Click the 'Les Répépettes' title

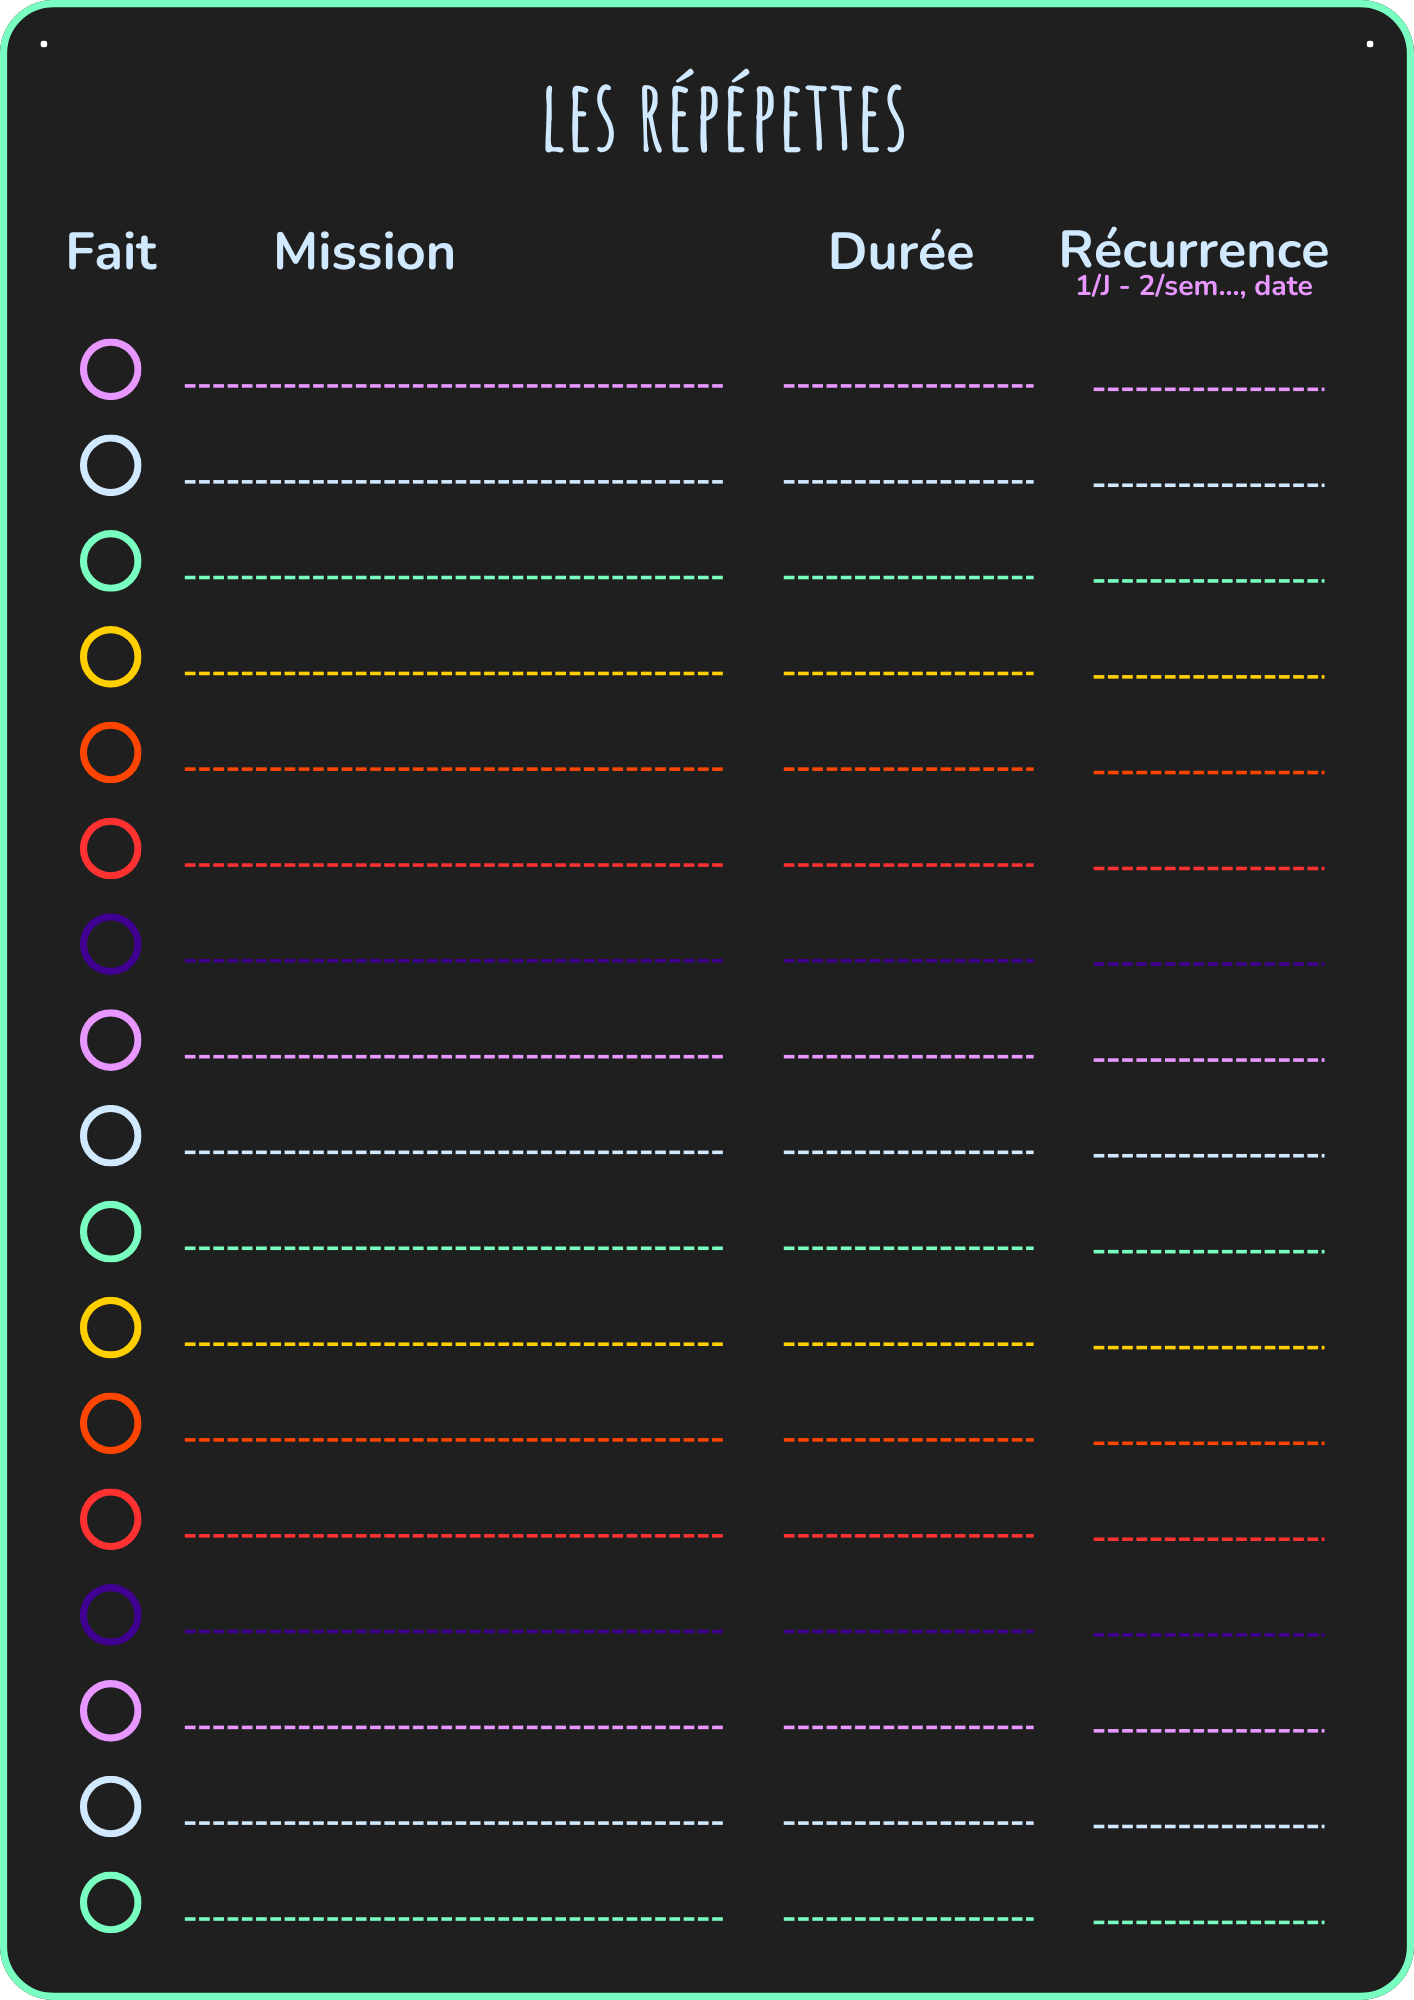724,118
